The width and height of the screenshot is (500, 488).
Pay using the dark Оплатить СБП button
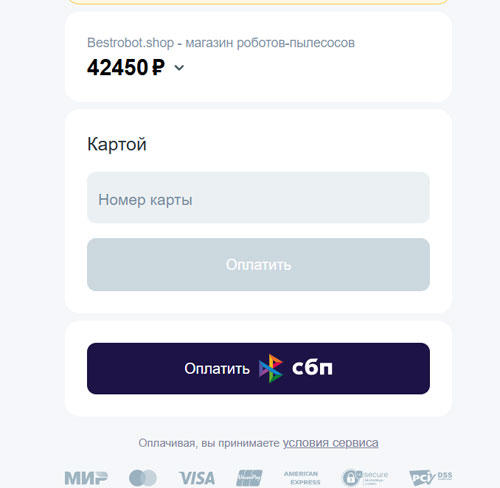[258, 368]
